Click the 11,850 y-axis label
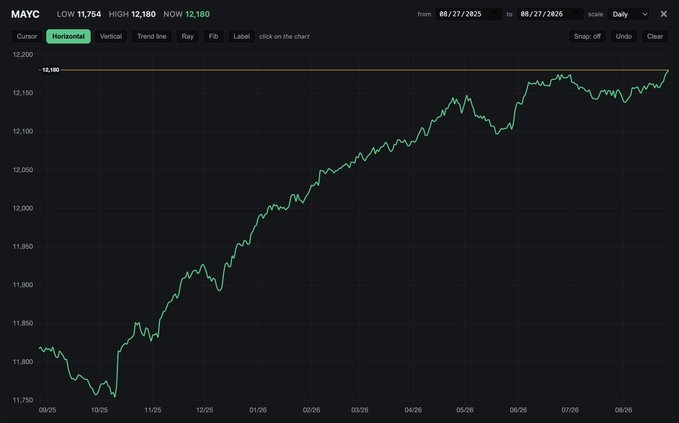This screenshot has width=679, height=423. coord(23,323)
